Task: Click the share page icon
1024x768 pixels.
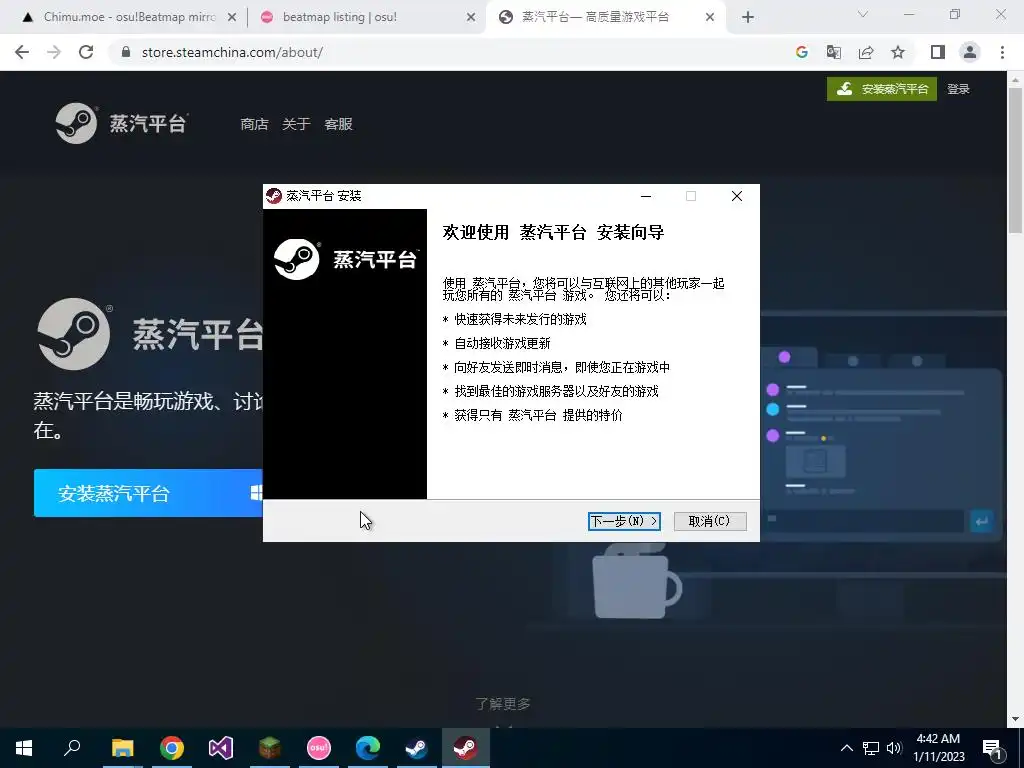Action: [866, 52]
